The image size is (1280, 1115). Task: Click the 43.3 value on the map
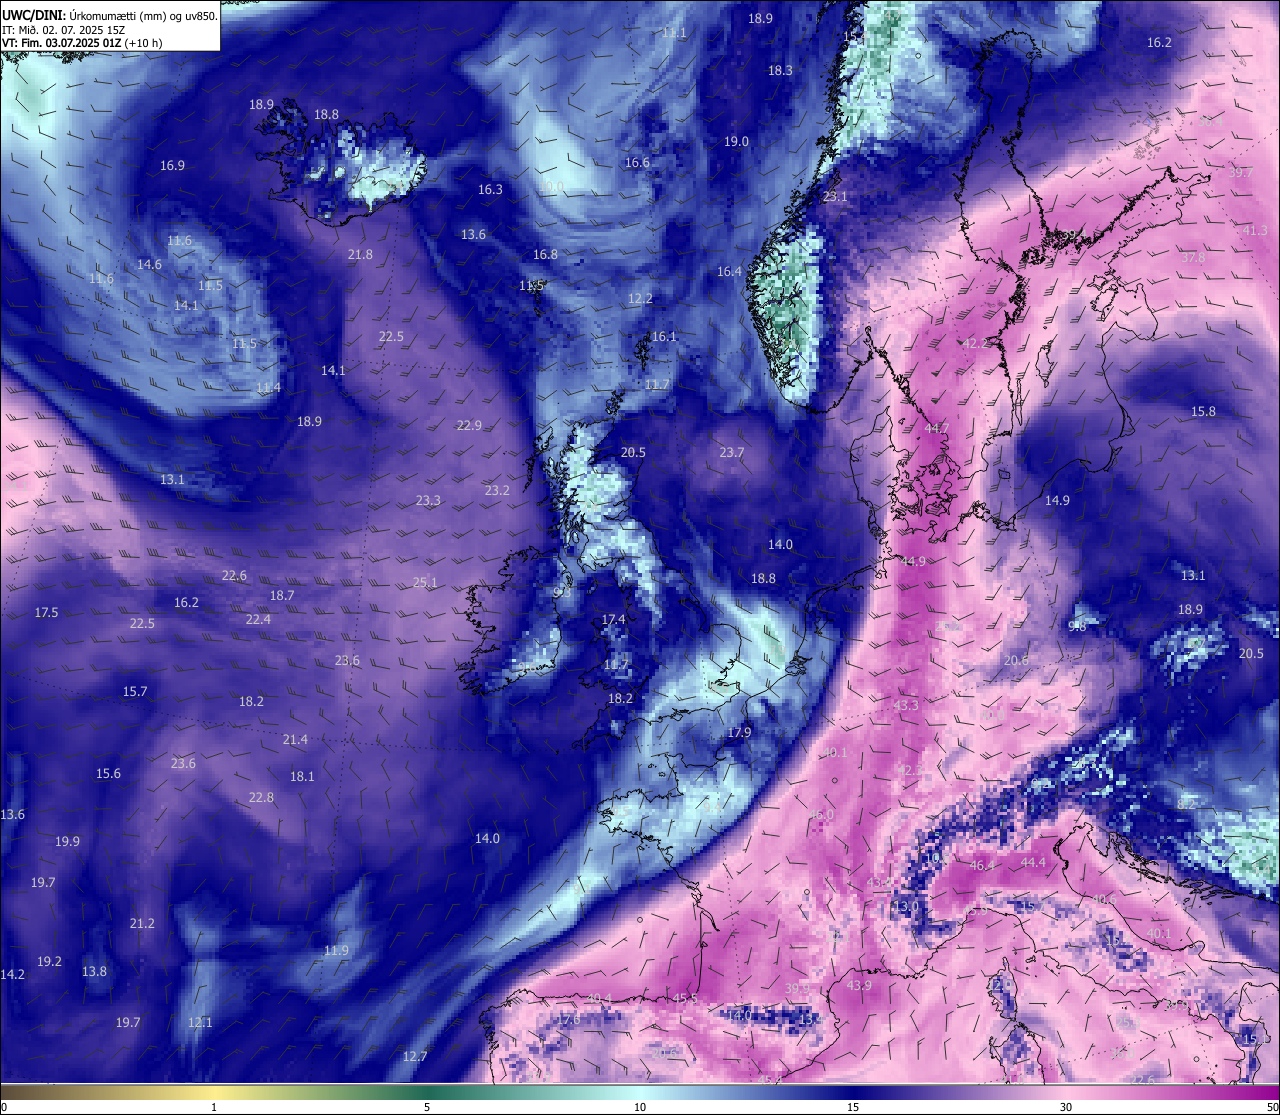[x=906, y=705]
